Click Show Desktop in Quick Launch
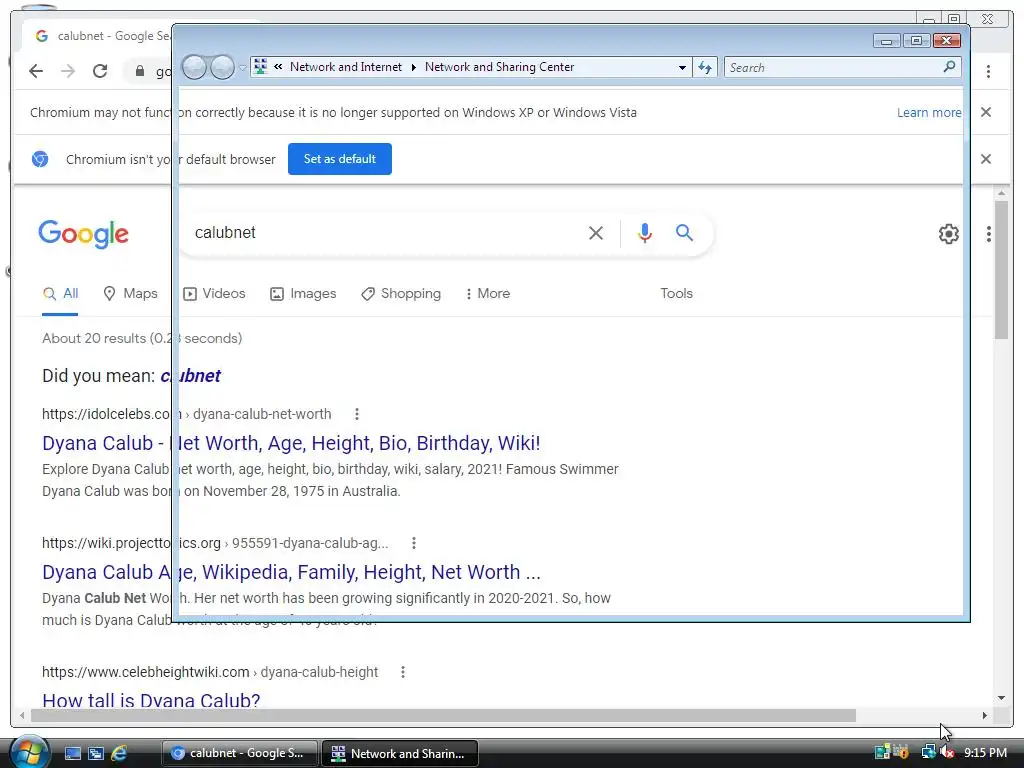 tap(72, 753)
